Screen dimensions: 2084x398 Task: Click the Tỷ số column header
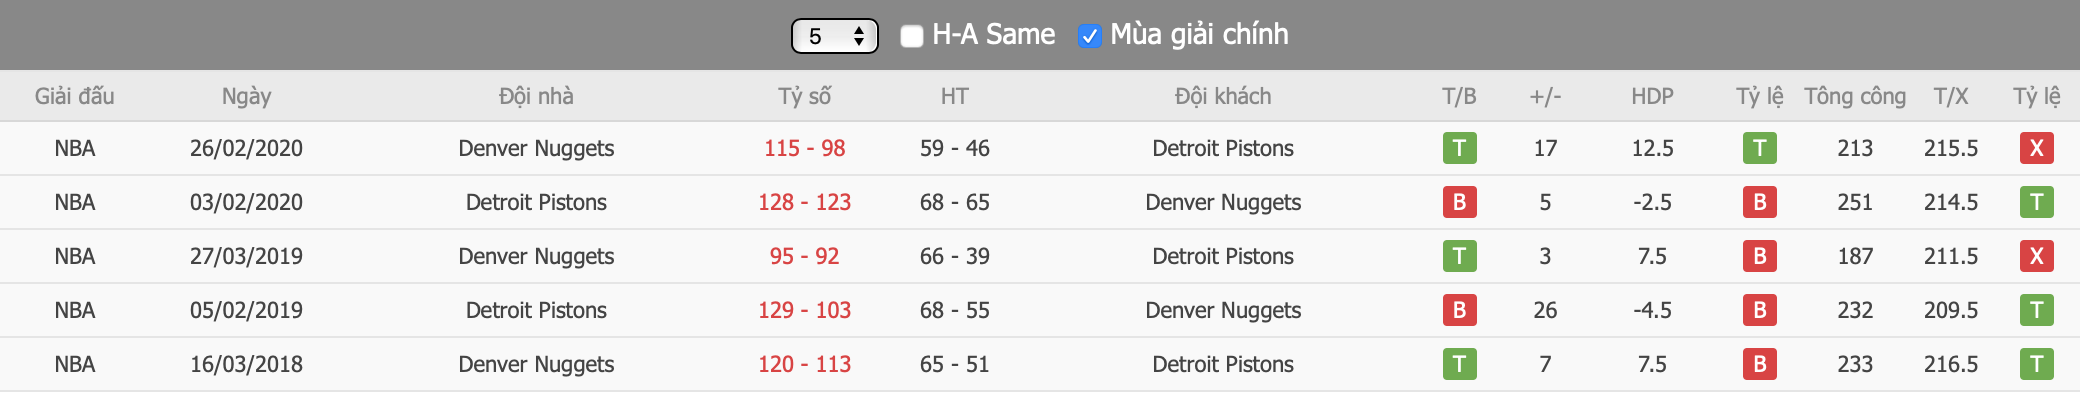pyautogui.click(x=804, y=96)
